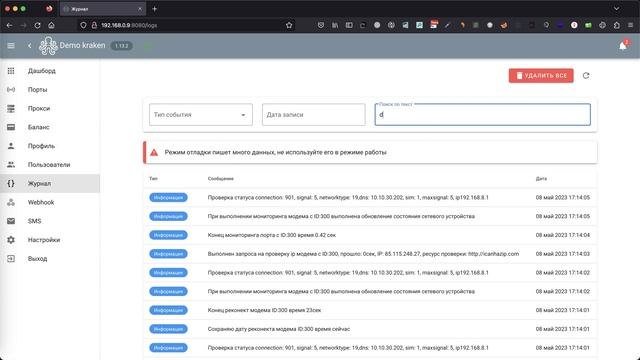Click Выход in the sidebar
Viewport: 640px width, 360px height.
point(38,259)
